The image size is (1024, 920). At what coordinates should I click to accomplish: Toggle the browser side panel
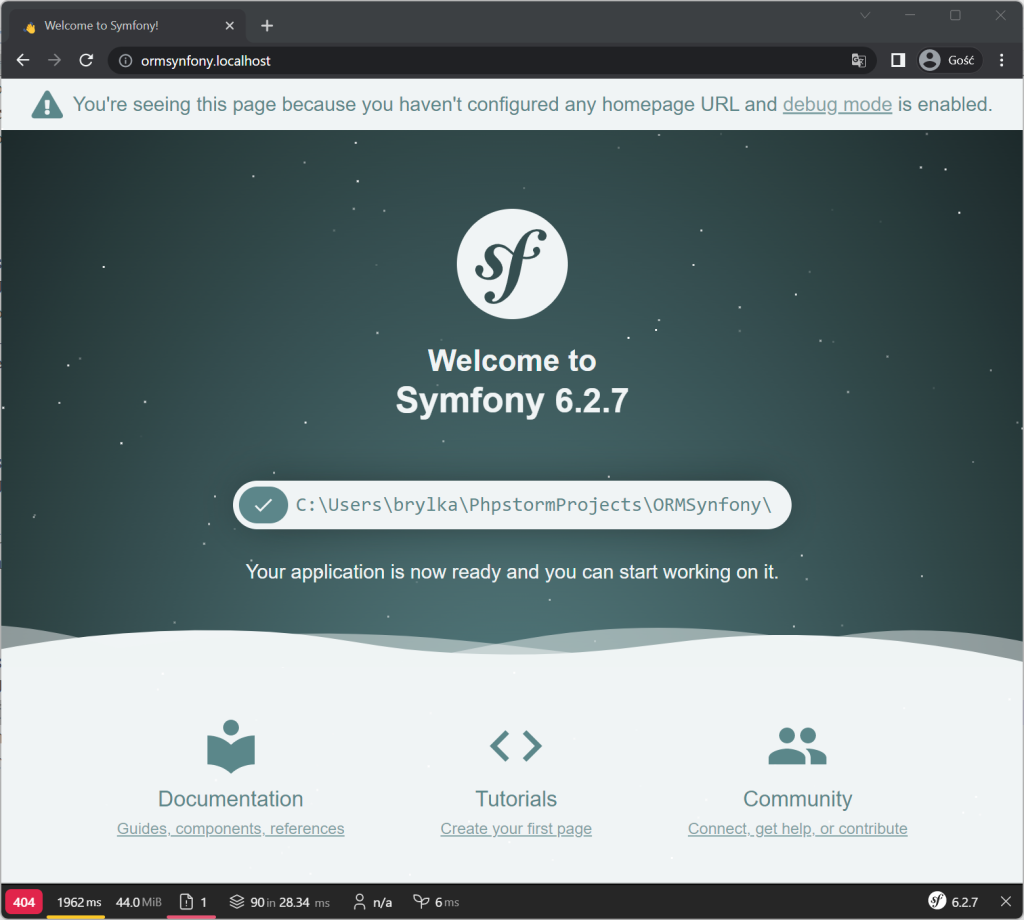click(x=898, y=60)
